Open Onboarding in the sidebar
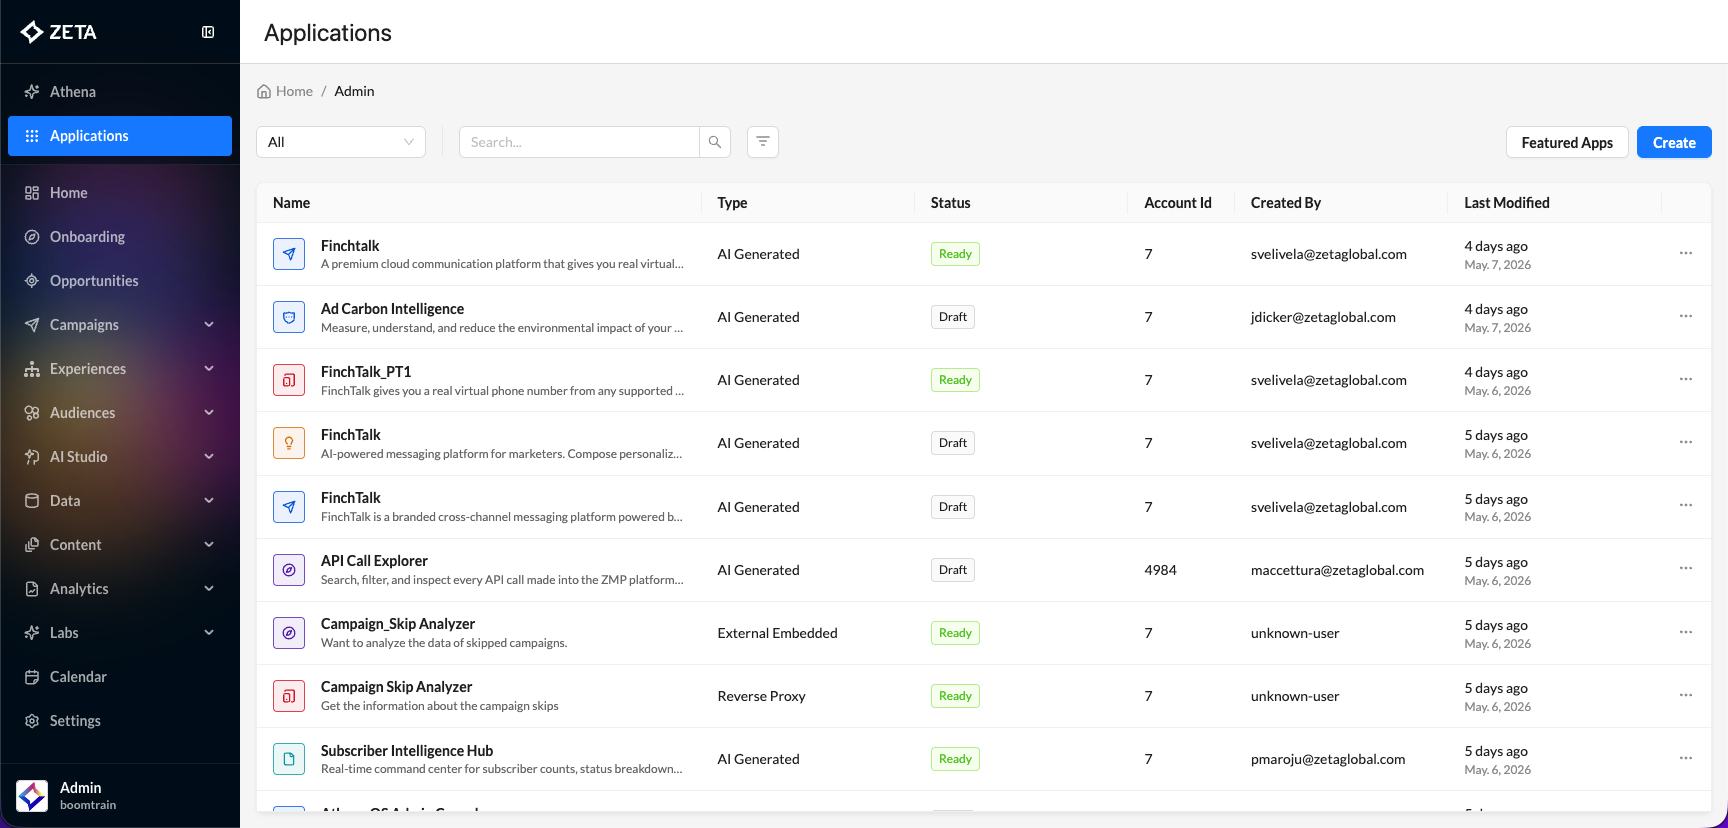The height and width of the screenshot is (828, 1728). (120, 237)
